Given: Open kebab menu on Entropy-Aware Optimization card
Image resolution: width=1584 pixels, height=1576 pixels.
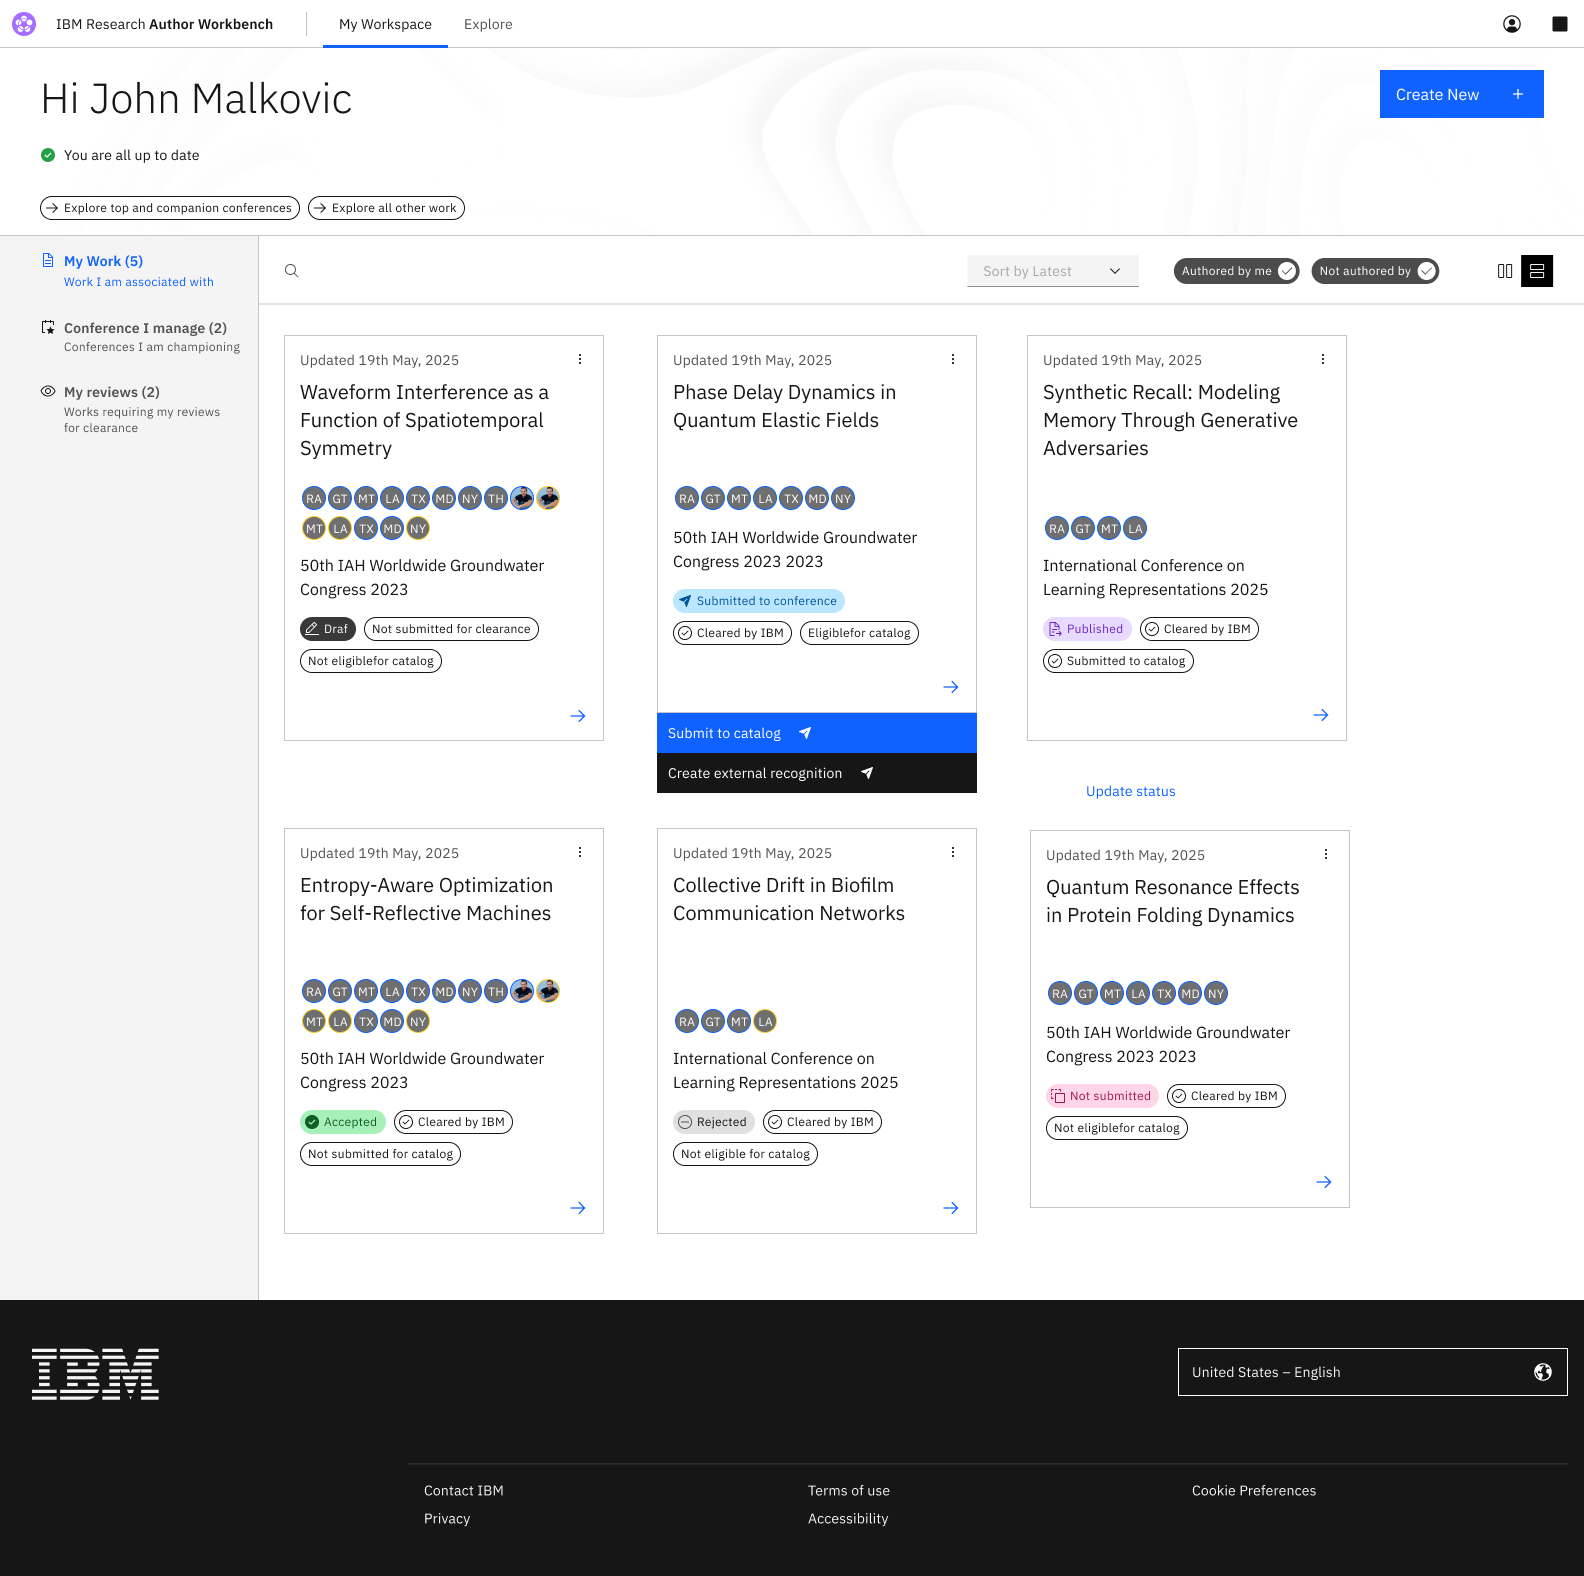Looking at the screenshot, I should click(x=580, y=852).
